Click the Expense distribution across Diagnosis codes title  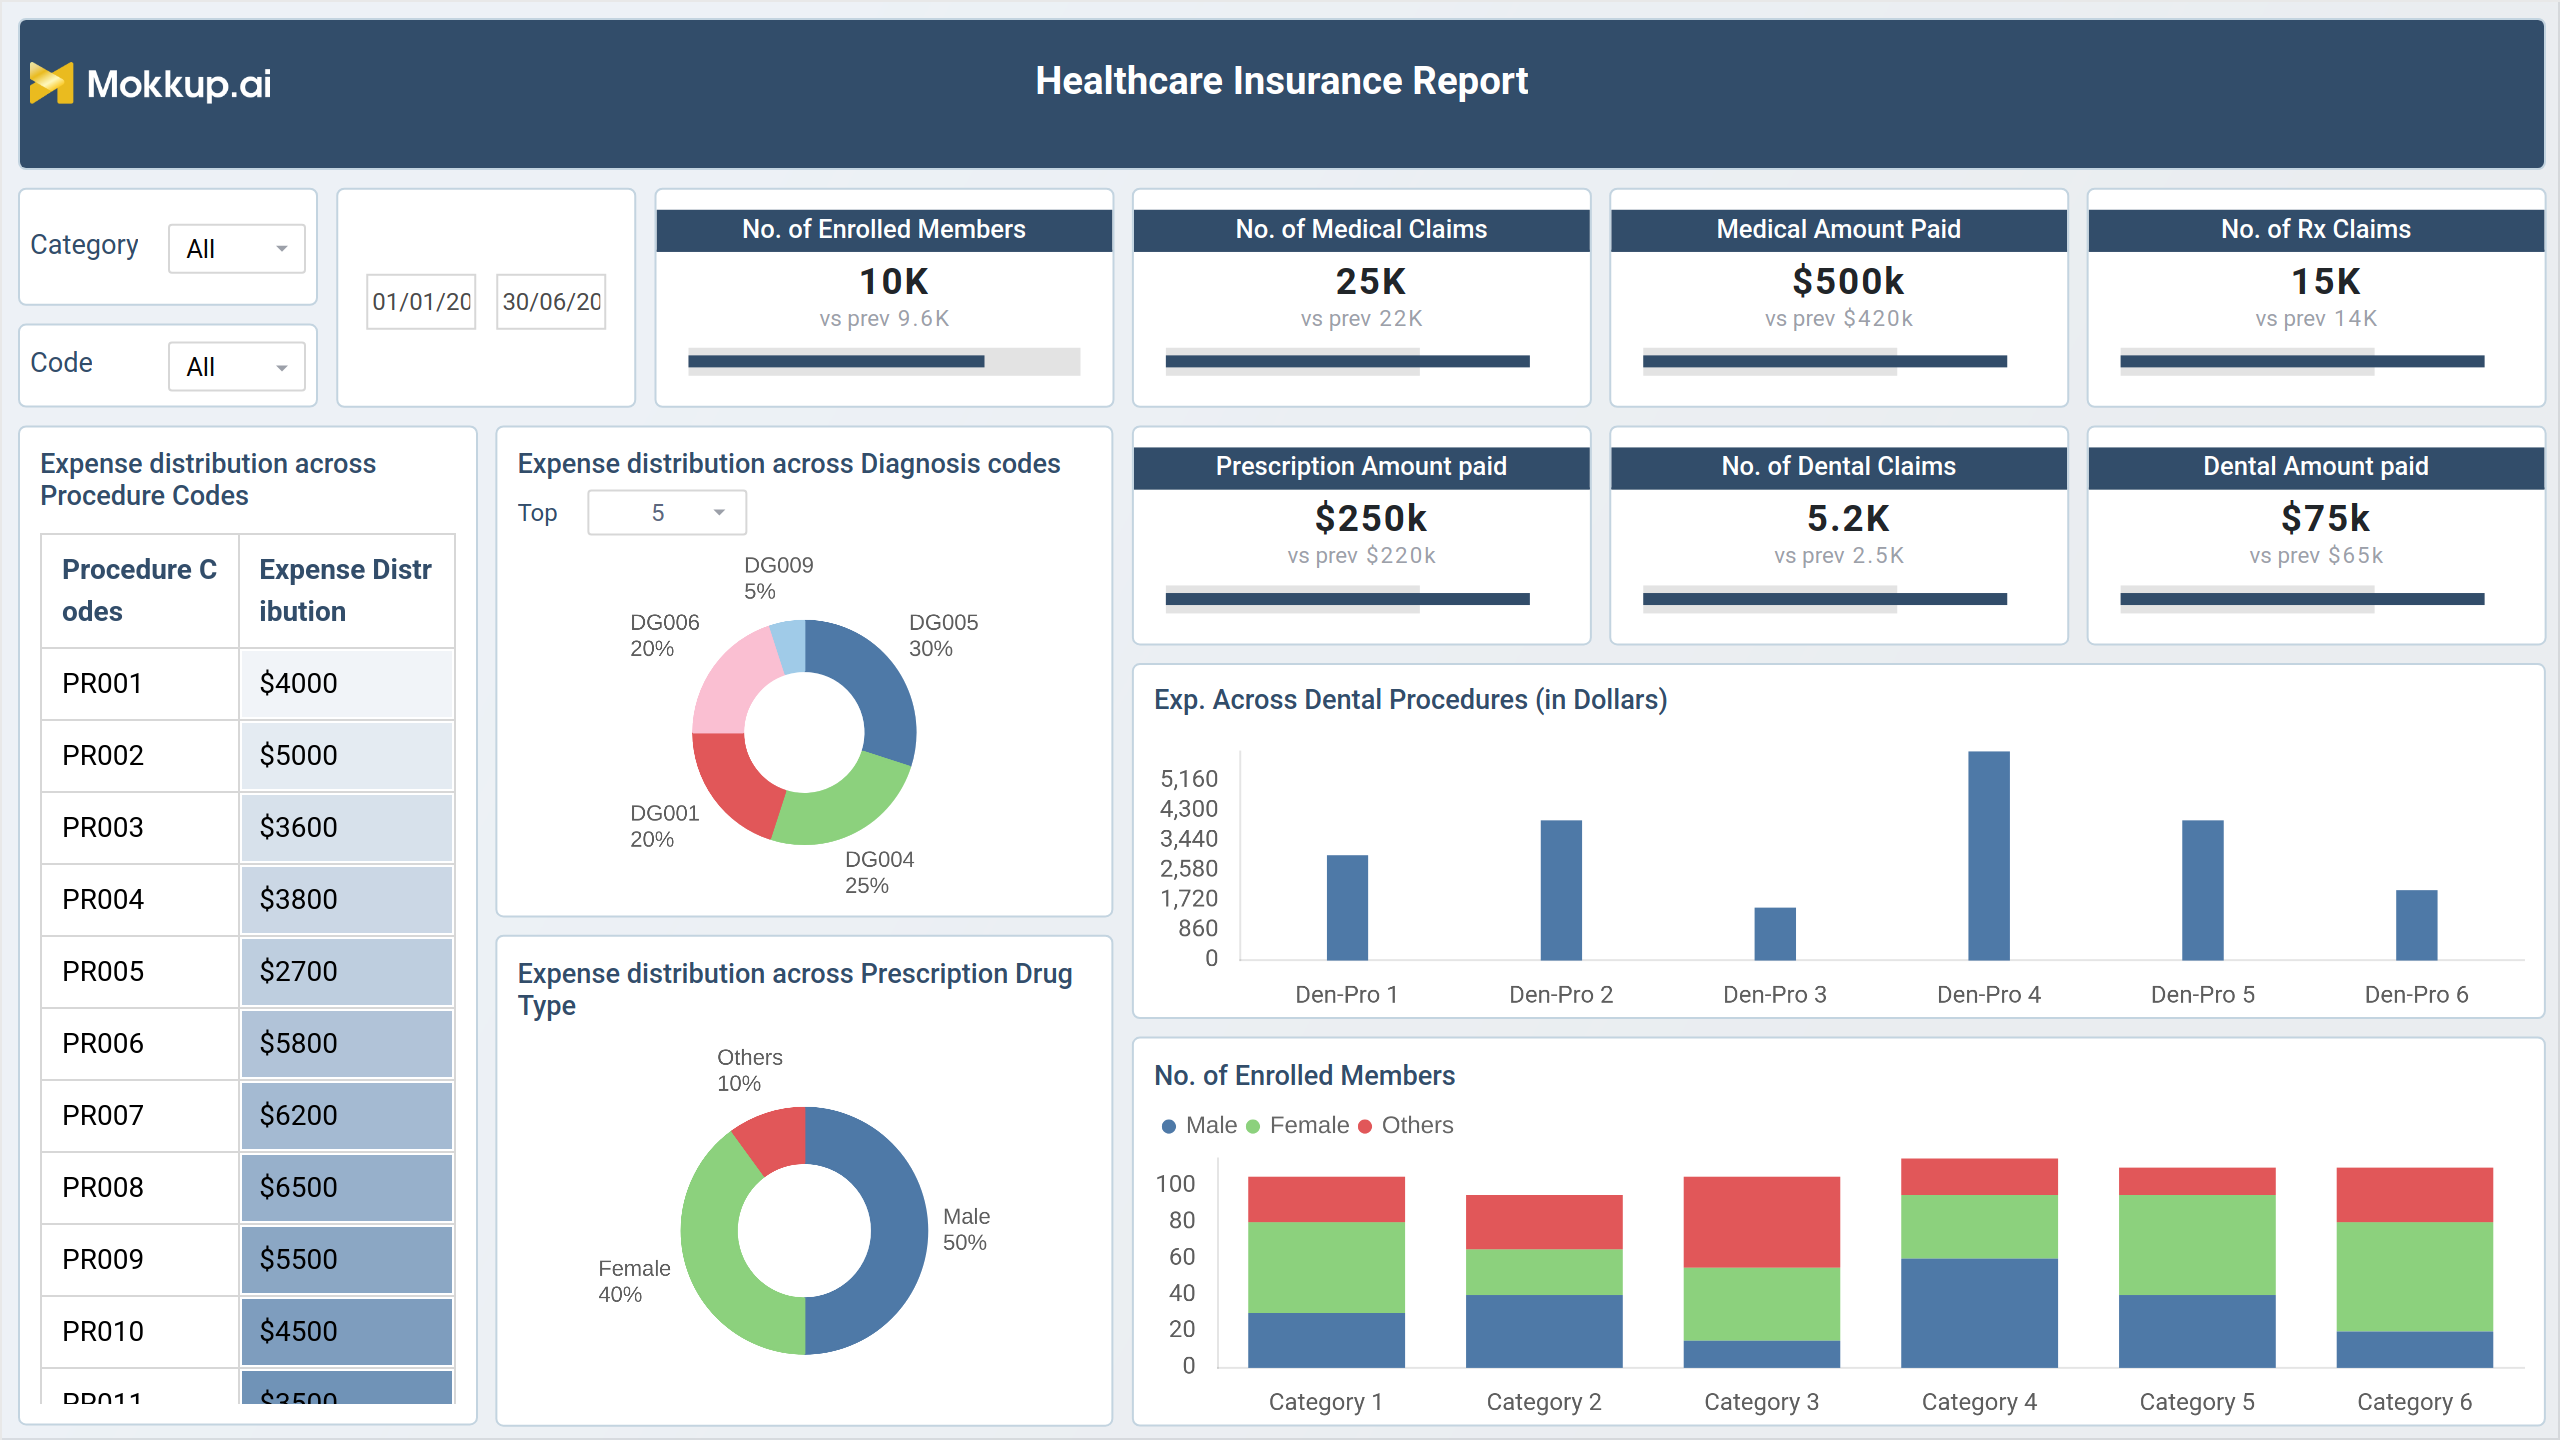click(789, 464)
